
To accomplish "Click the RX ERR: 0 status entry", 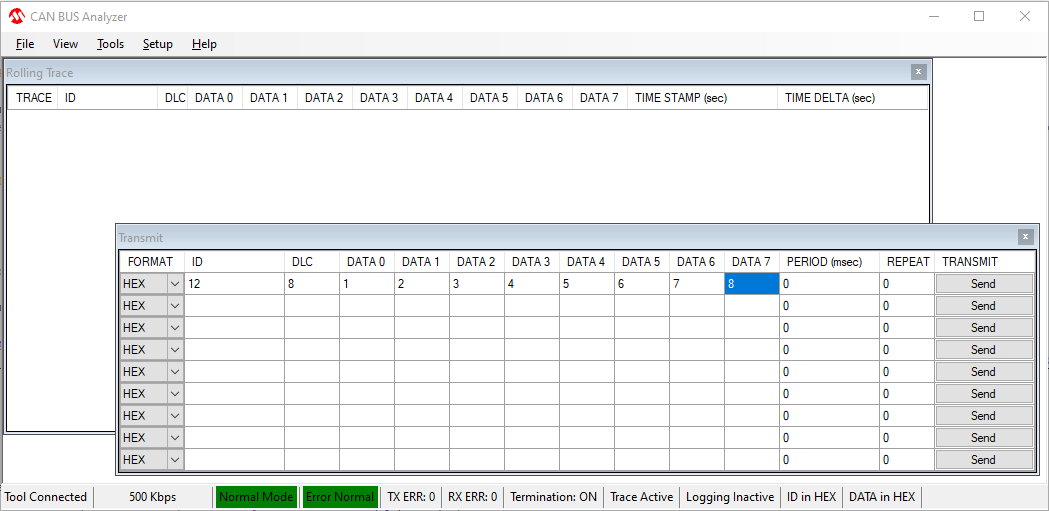I will point(472,497).
